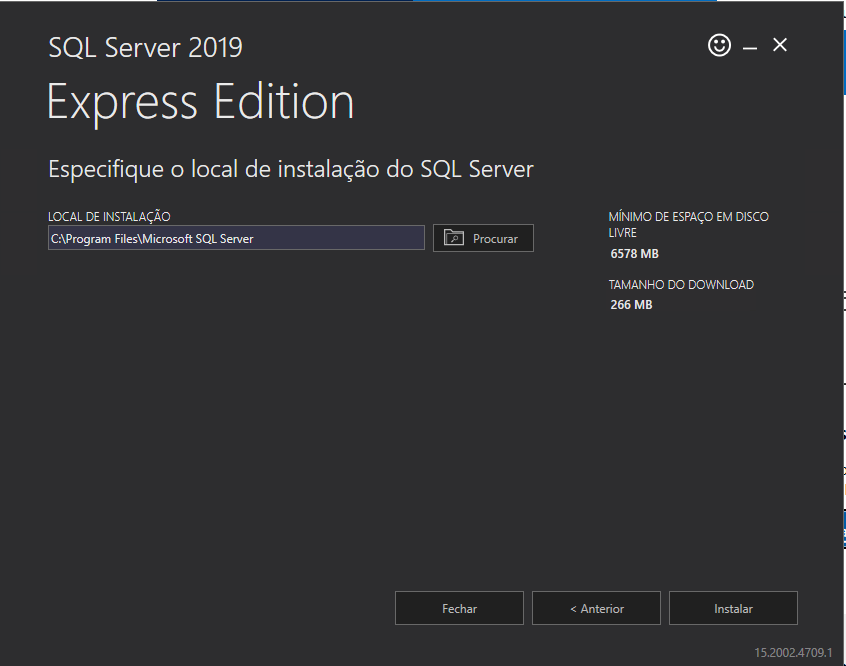Click the version number 15.2002.4709.1
Viewport: 846px width, 666px height.
[793, 653]
